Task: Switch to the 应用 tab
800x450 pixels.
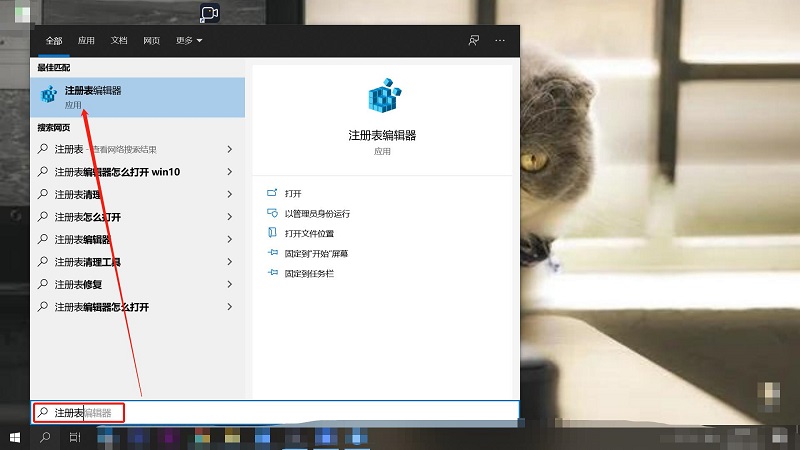Action: click(x=87, y=40)
